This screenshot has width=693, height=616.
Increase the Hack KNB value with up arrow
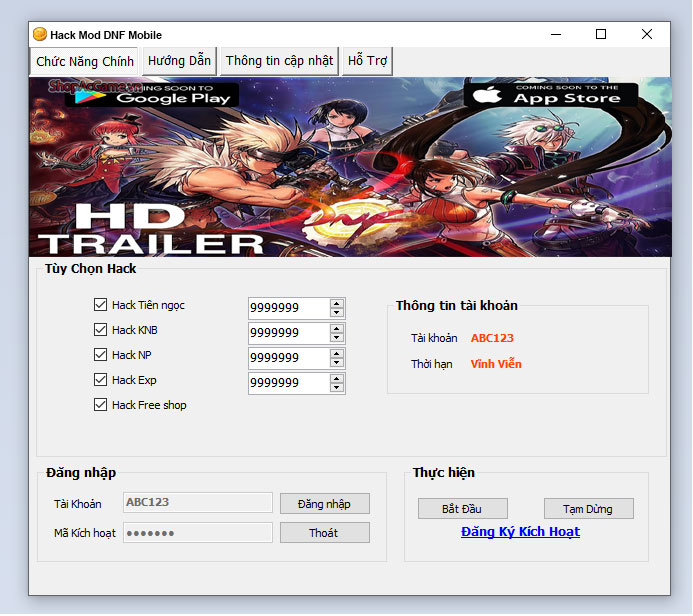click(x=337, y=328)
